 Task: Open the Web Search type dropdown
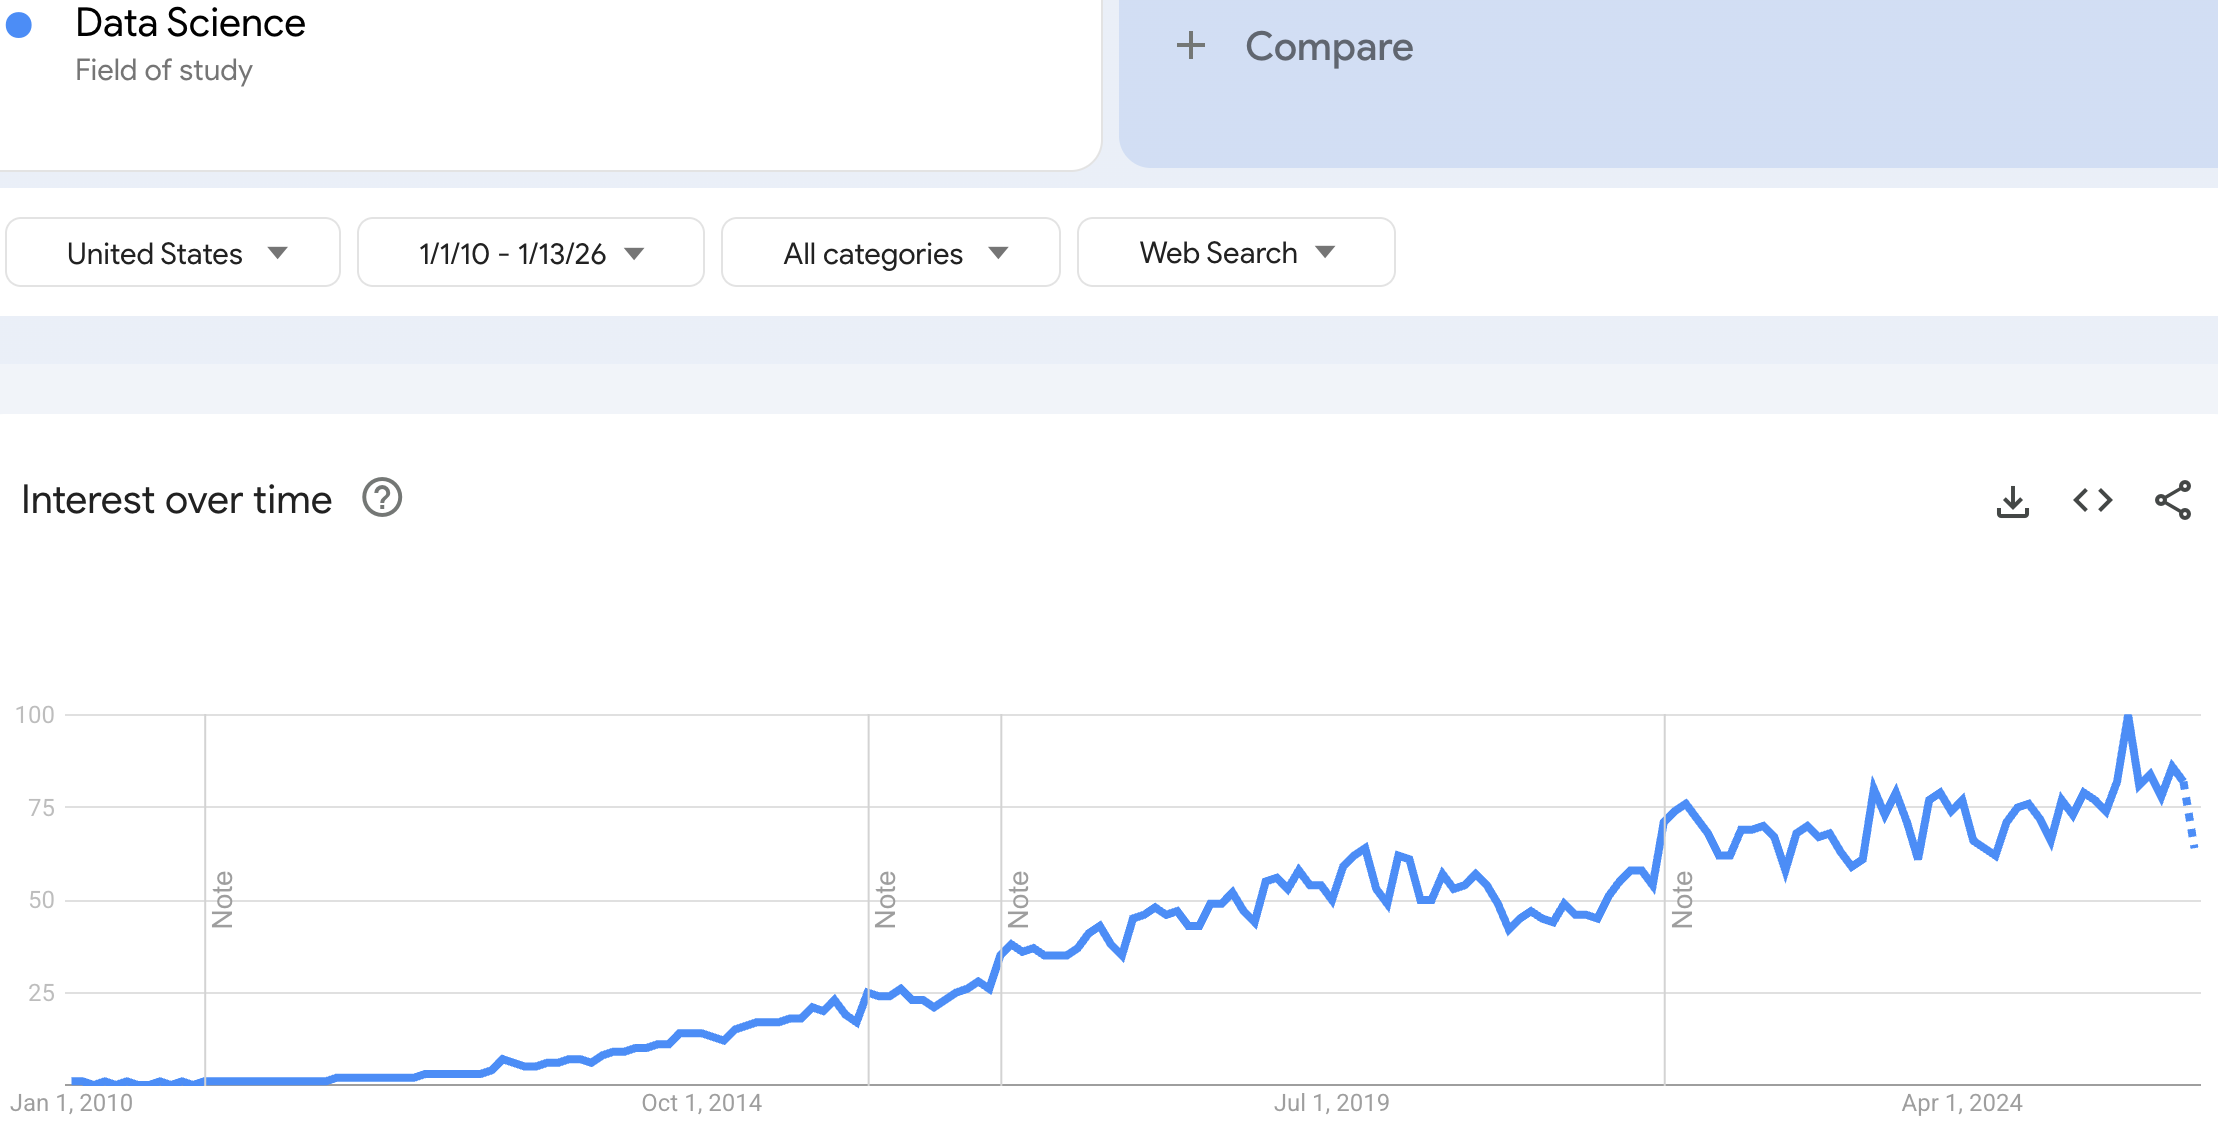click(x=1235, y=253)
